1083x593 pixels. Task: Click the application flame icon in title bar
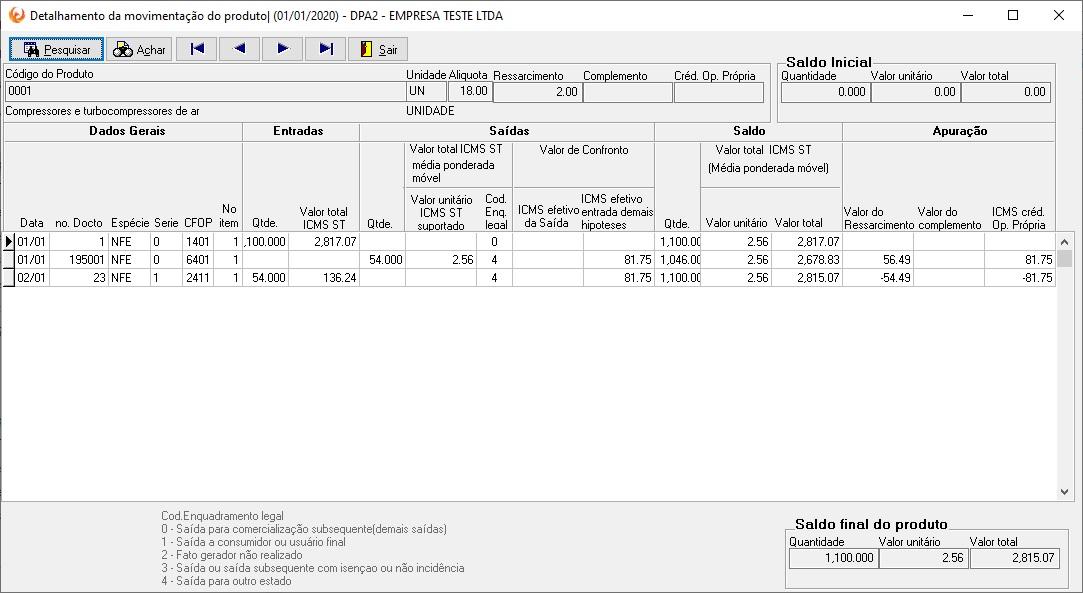tap(16, 15)
